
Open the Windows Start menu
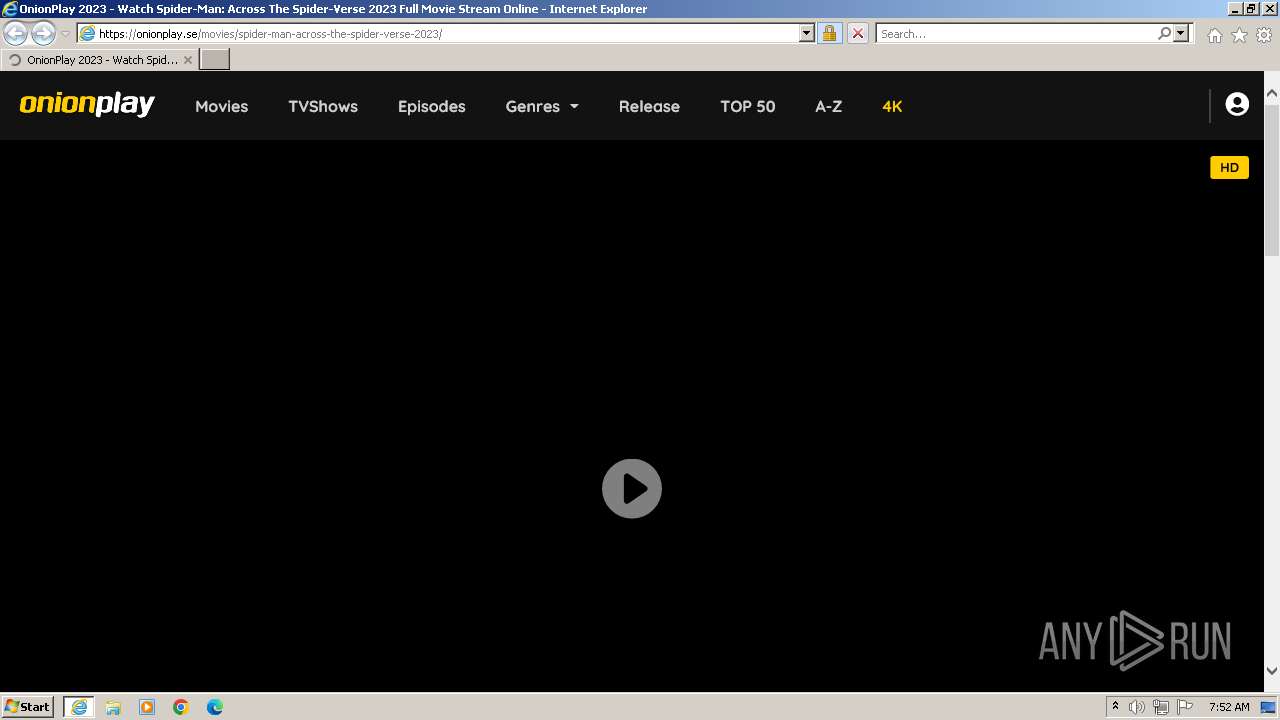pos(27,706)
